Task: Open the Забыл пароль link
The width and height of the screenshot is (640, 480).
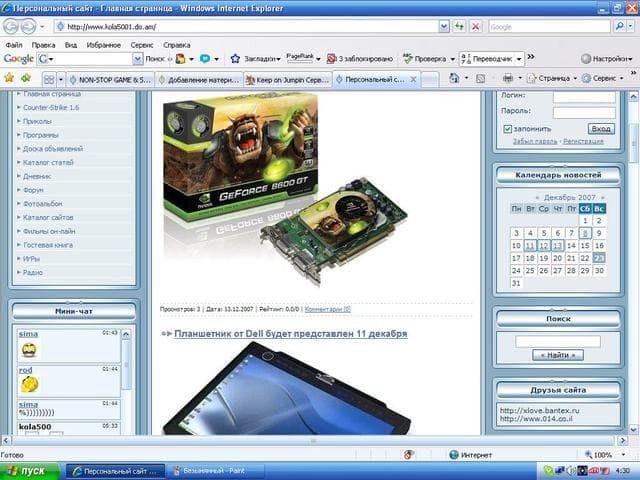Action: pyautogui.click(x=535, y=141)
